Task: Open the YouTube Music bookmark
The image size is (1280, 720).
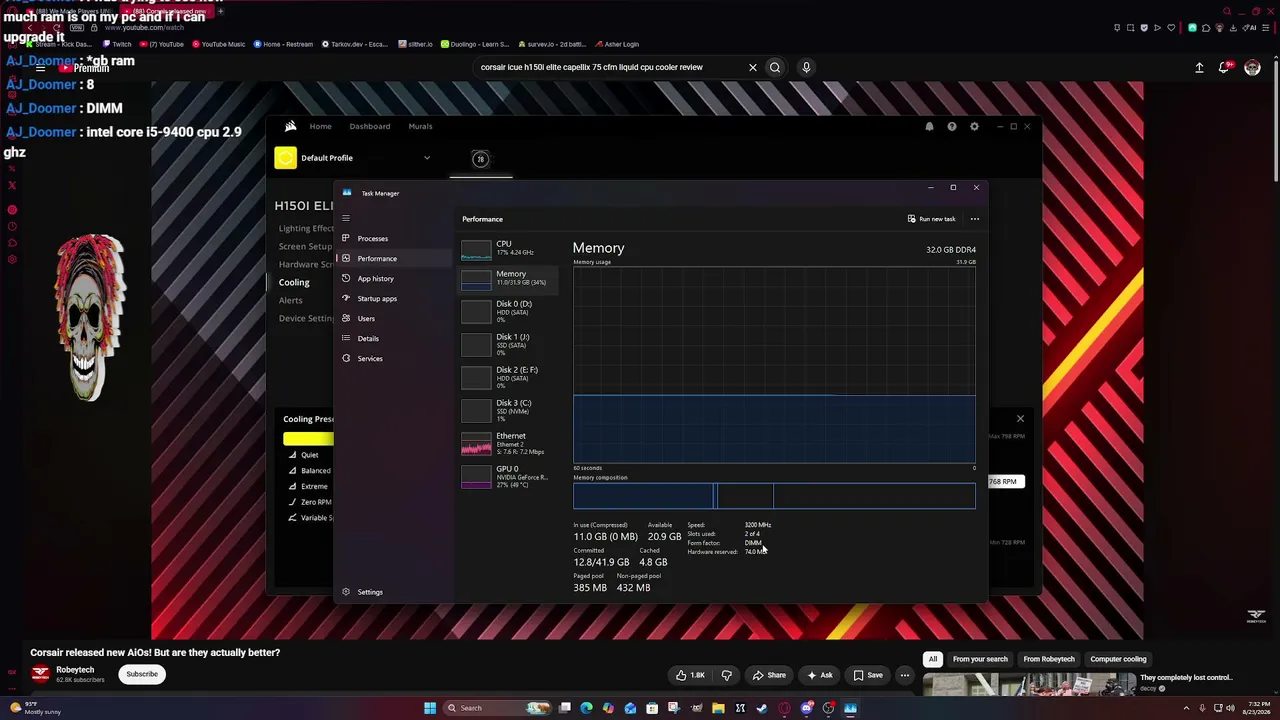Action: pyautogui.click(x=218, y=44)
